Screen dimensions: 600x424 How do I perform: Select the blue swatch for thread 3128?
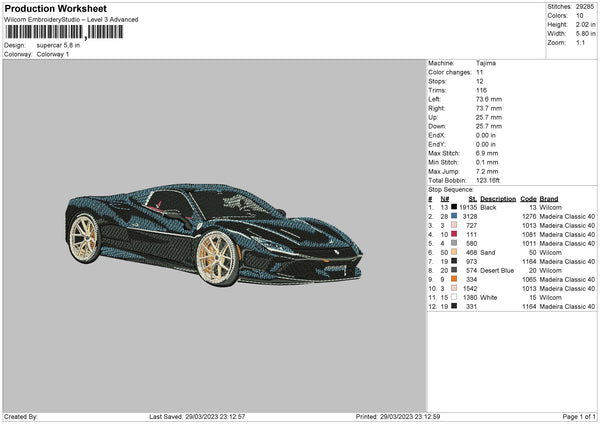[x=453, y=216]
